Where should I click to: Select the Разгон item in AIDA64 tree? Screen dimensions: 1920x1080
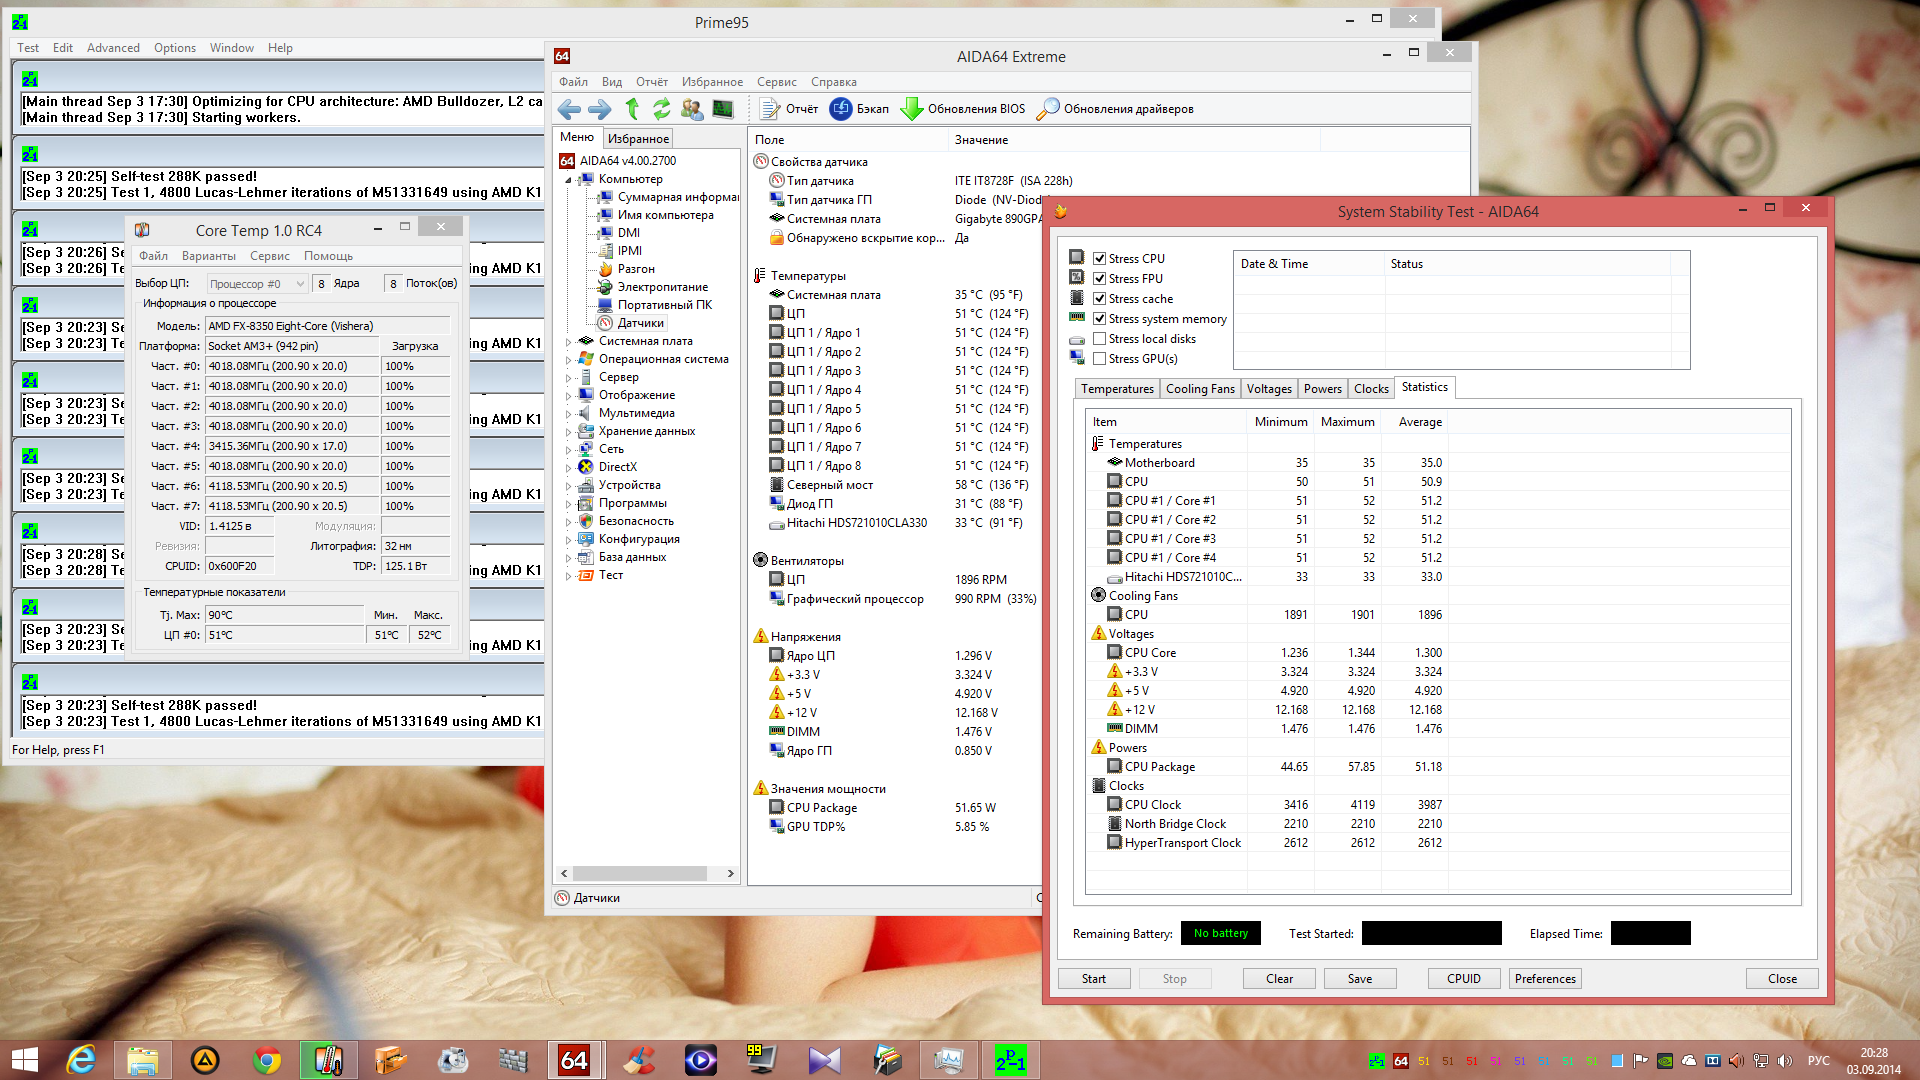(636, 269)
